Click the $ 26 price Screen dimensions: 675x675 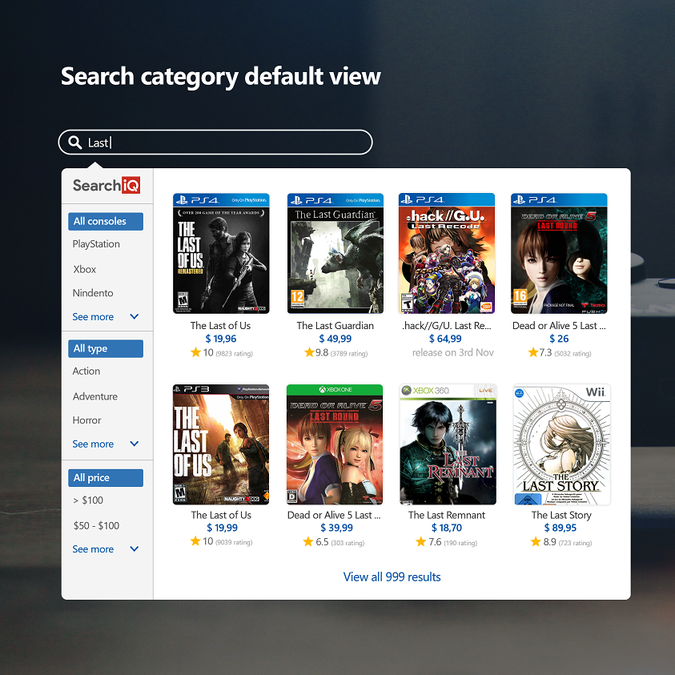click(559, 339)
